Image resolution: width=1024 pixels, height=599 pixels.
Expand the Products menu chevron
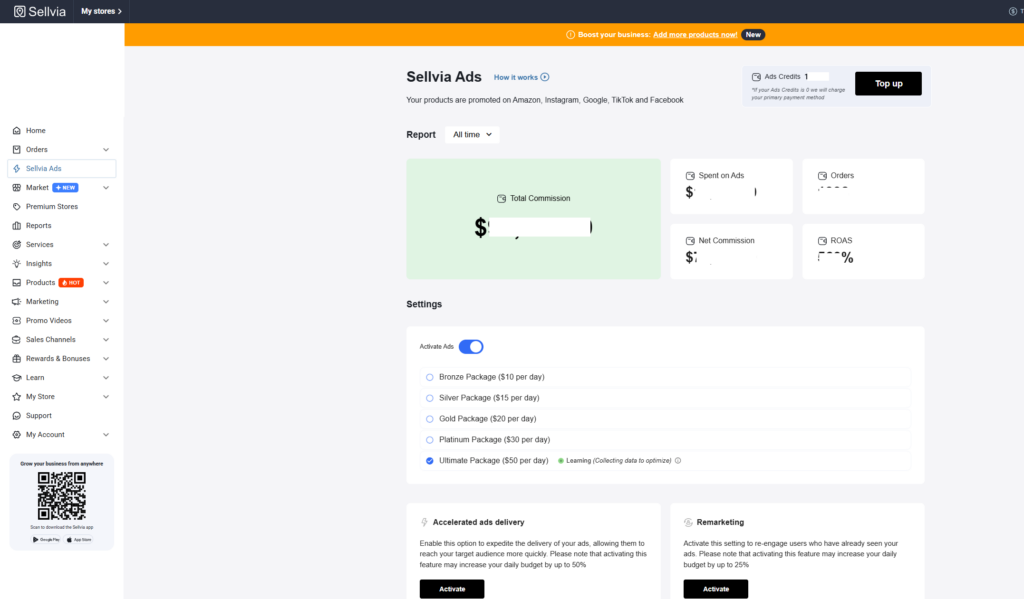point(106,282)
